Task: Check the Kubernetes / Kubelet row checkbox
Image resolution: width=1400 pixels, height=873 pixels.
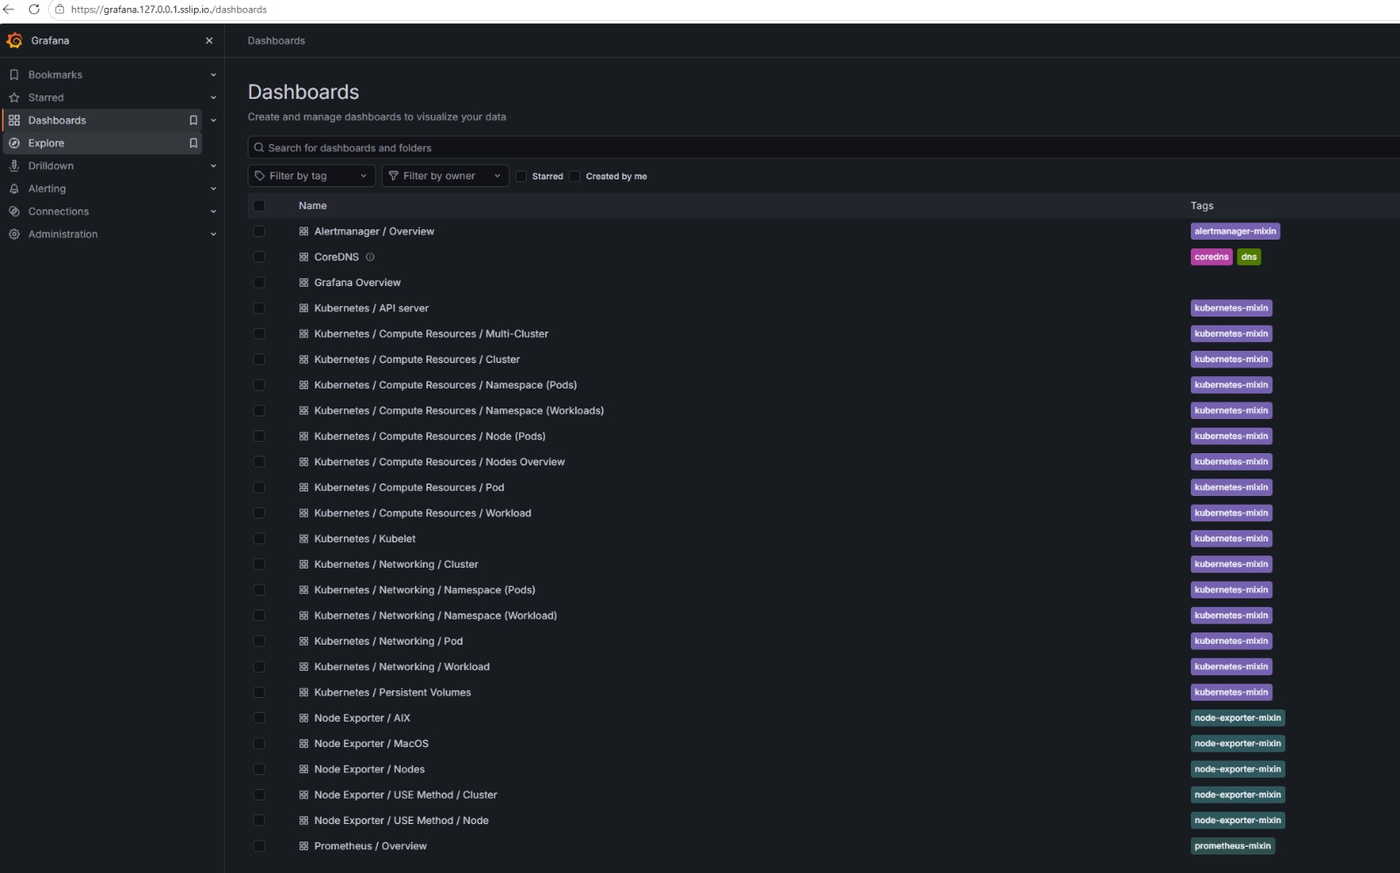Action: point(259,539)
